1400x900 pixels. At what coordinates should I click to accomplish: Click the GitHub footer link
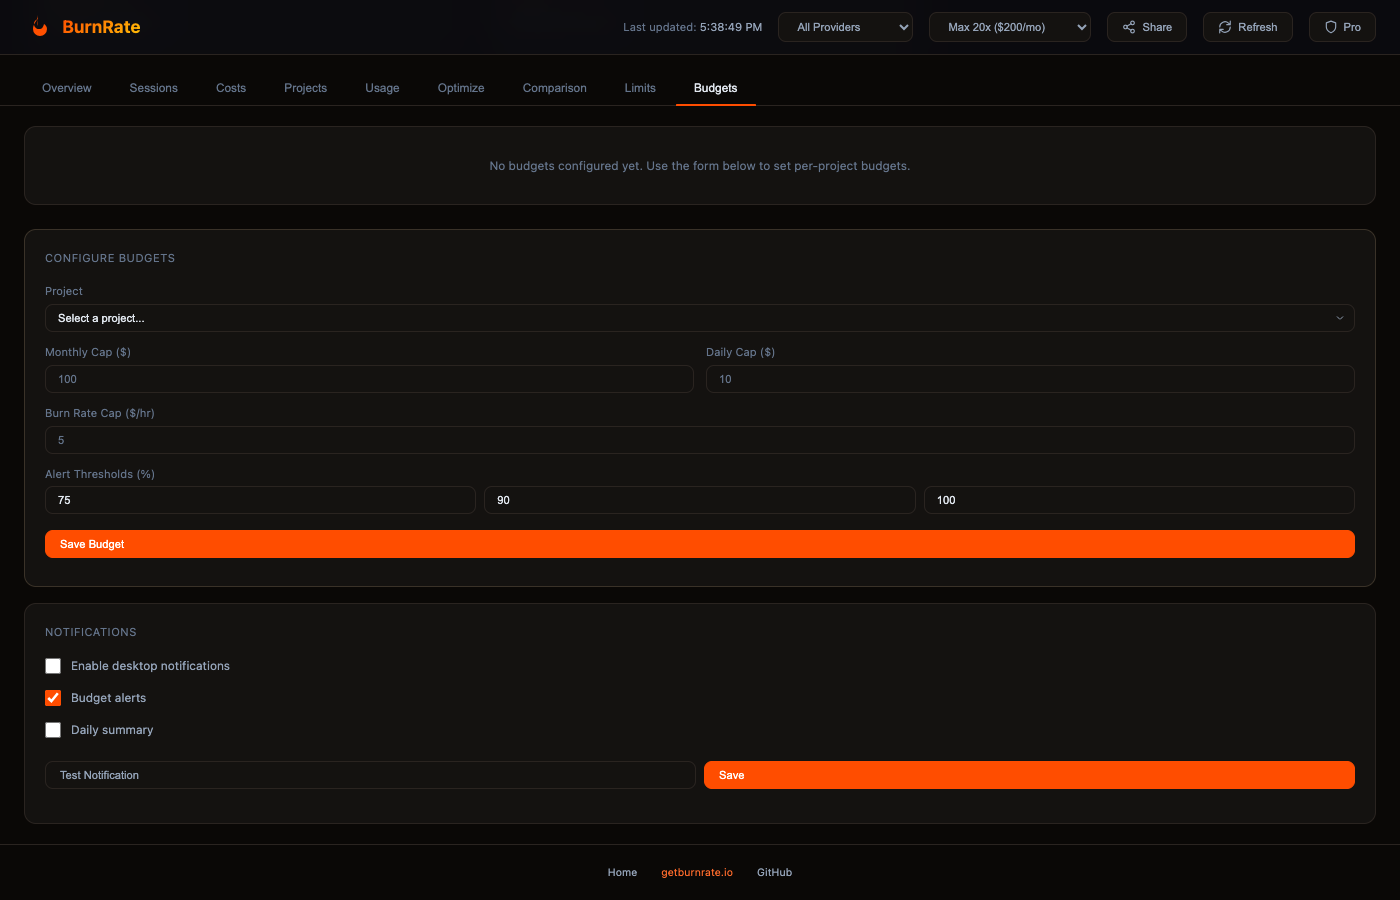point(774,872)
